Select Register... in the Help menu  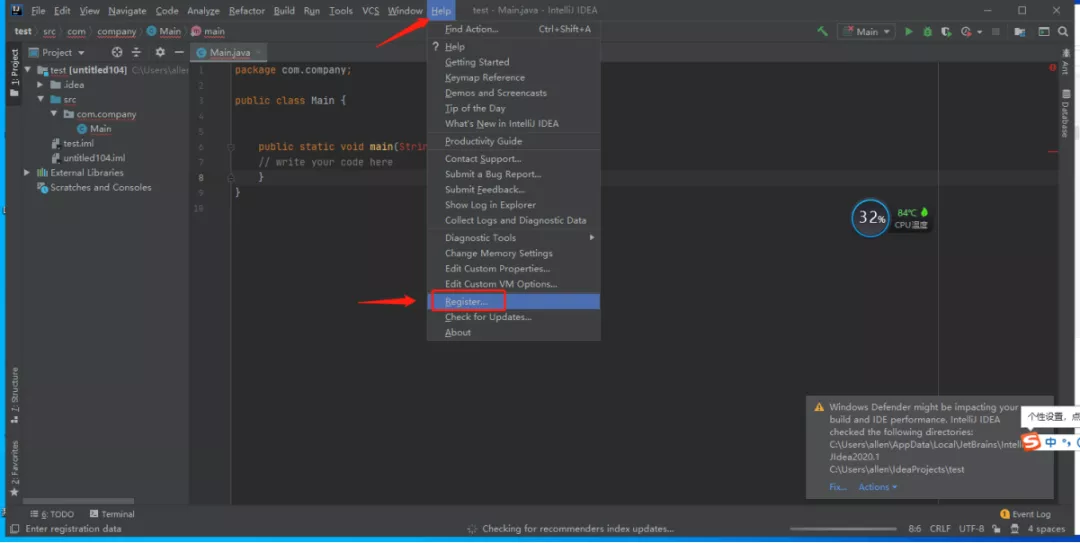click(x=466, y=301)
